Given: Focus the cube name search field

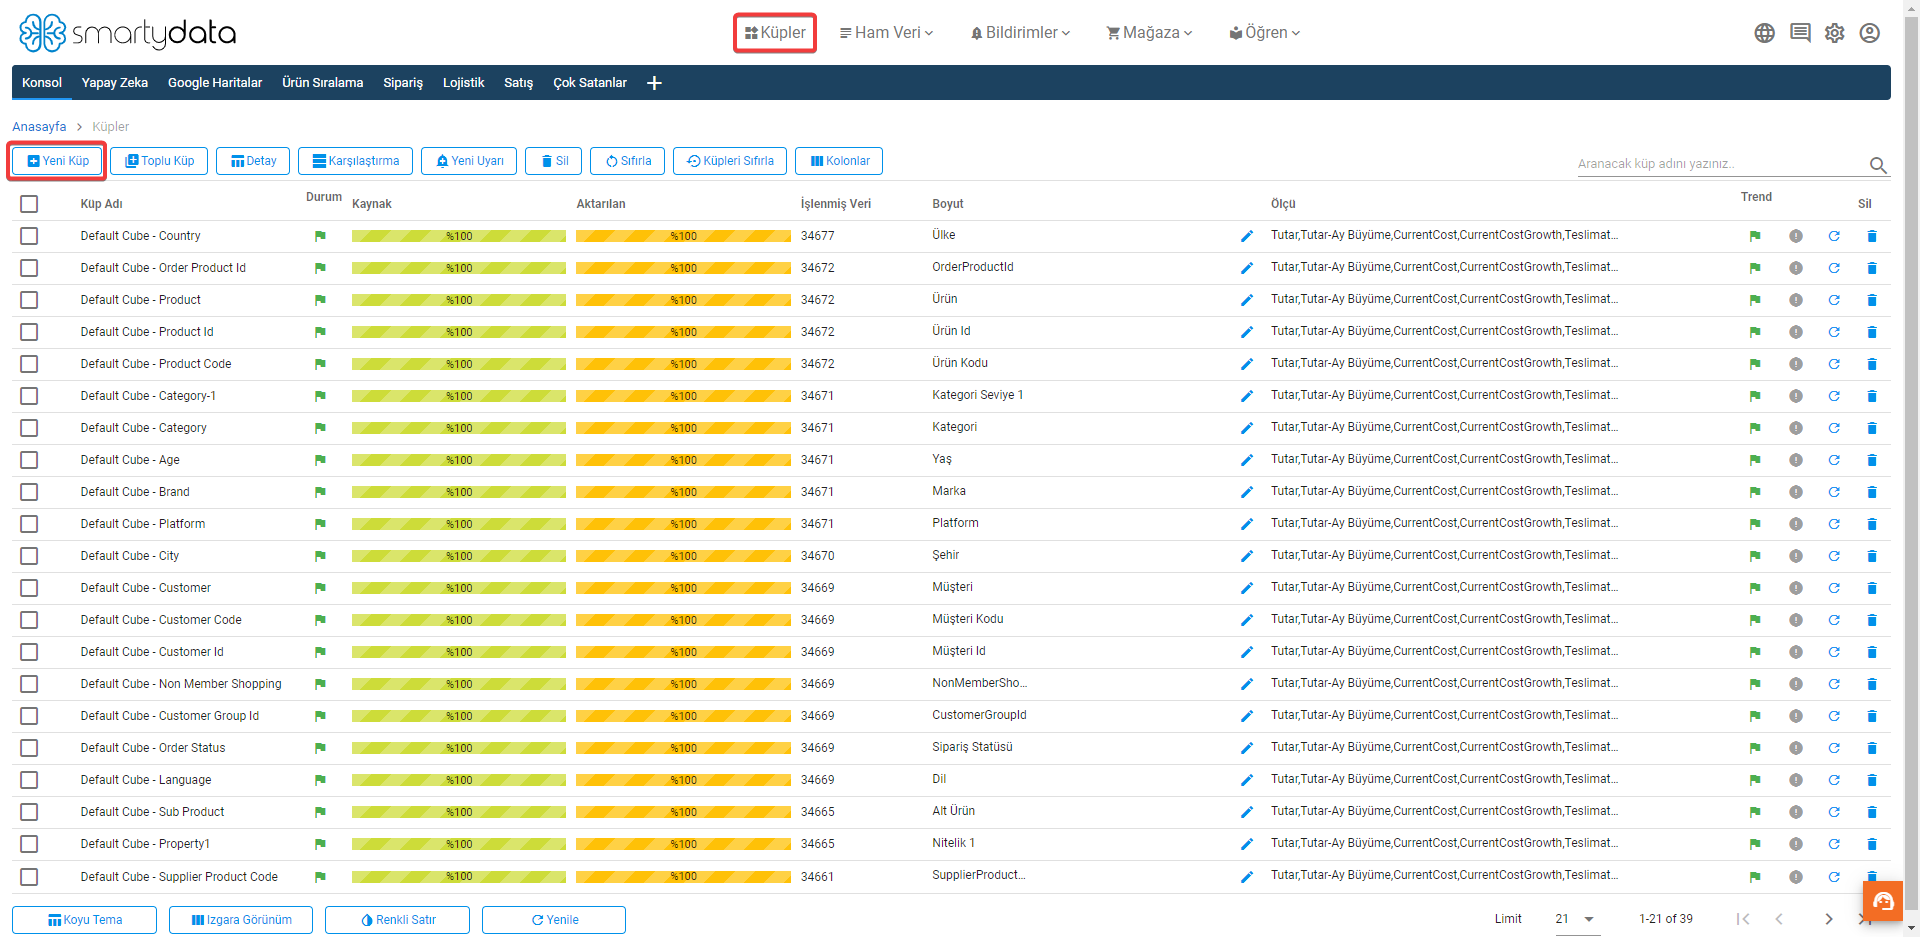Looking at the screenshot, I should click(x=1720, y=164).
